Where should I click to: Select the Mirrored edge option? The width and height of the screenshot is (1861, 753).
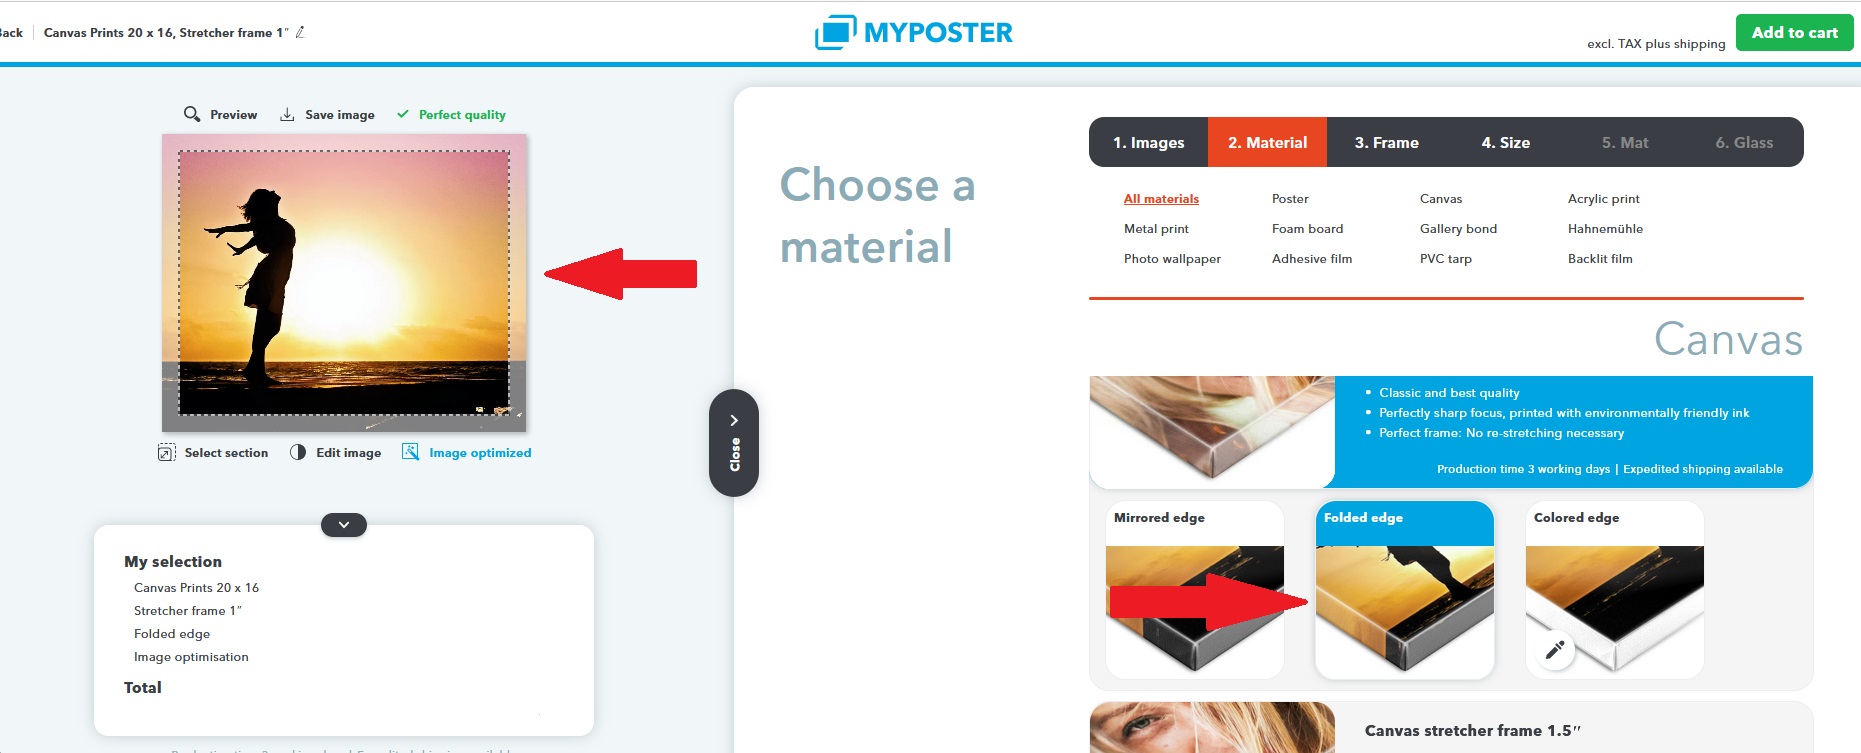pos(1195,590)
